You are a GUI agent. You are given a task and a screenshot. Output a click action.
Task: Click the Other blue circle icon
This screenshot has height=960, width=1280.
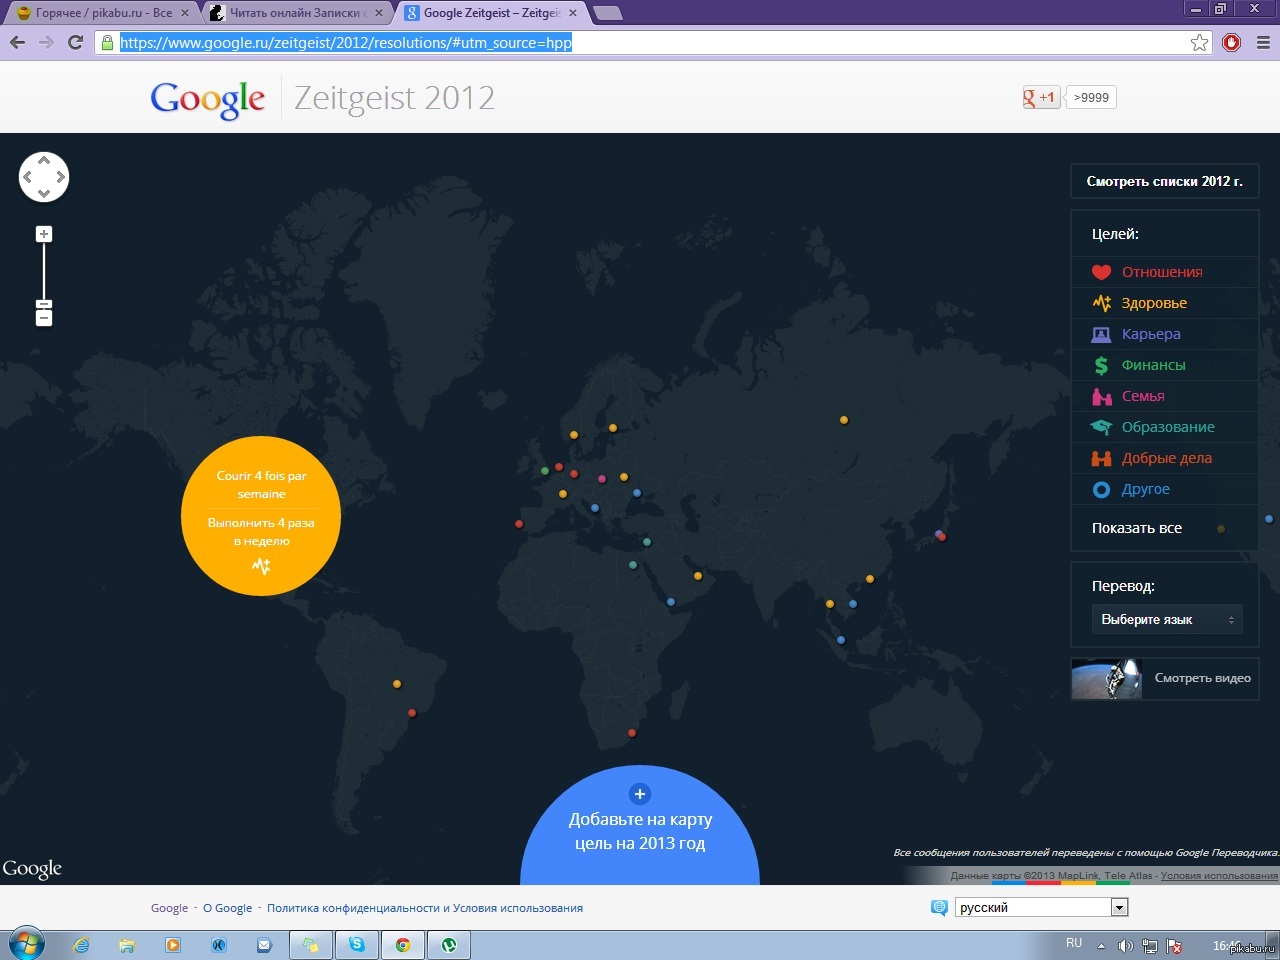click(1101, 489)
